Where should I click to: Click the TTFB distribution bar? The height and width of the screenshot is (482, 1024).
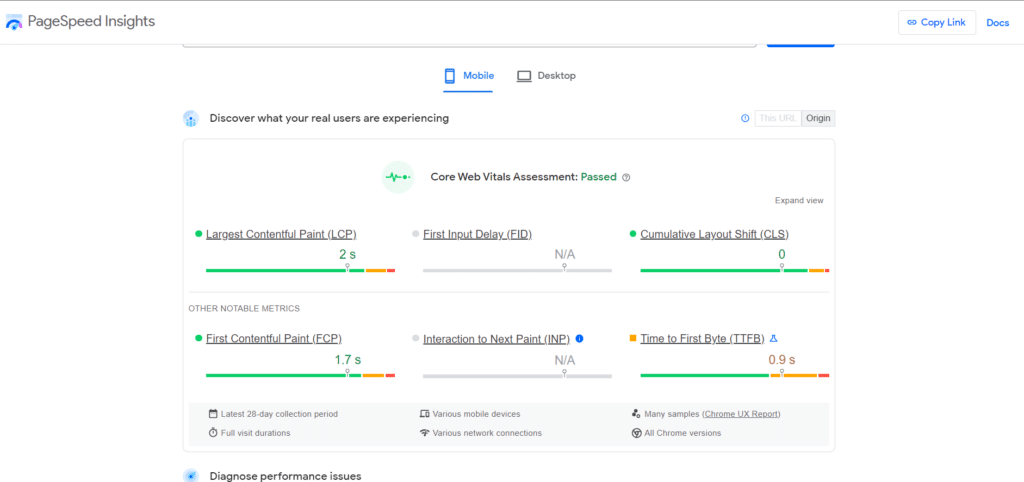735,376
